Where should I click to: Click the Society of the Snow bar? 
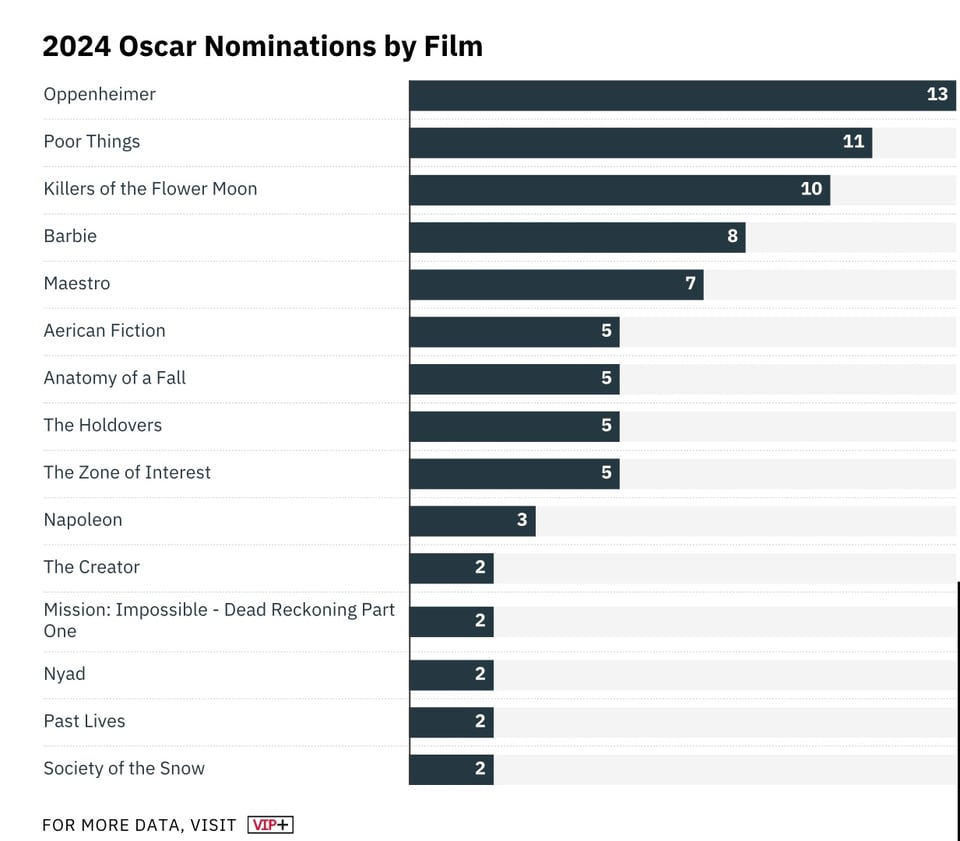coord(451,769)
